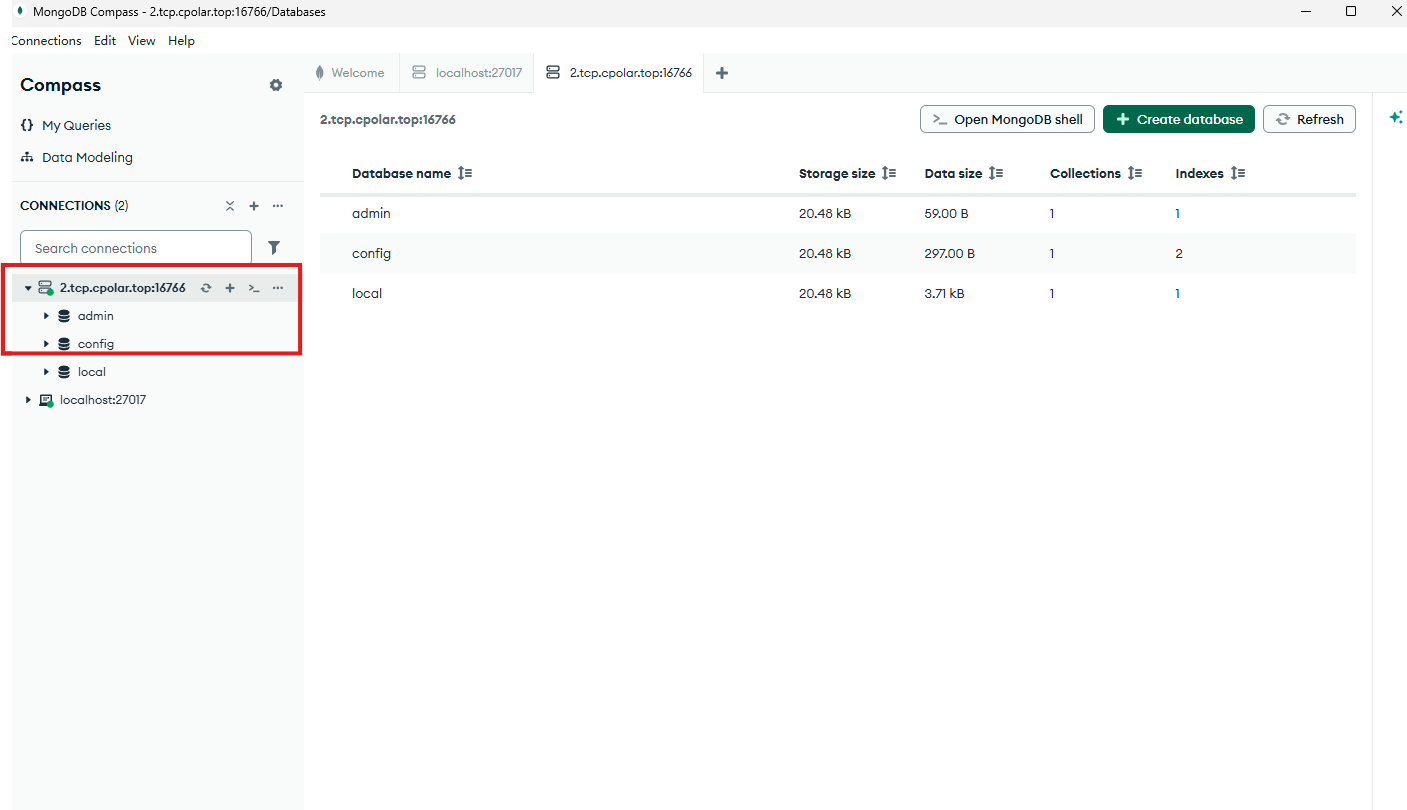1407x810 pixels.
Task: Create database via plus on 2.tcp.cpolar.top:16766 row
Action: [x=230, y=288]
